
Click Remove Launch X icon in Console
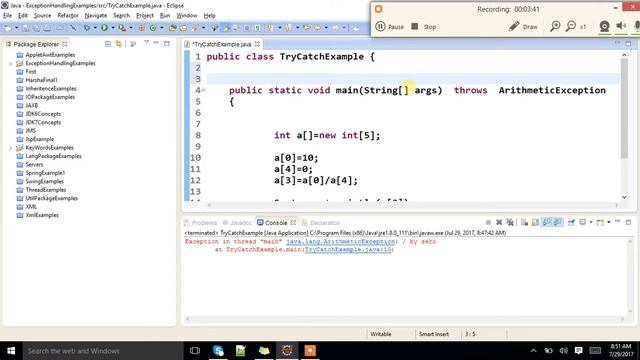click(499, 222)
